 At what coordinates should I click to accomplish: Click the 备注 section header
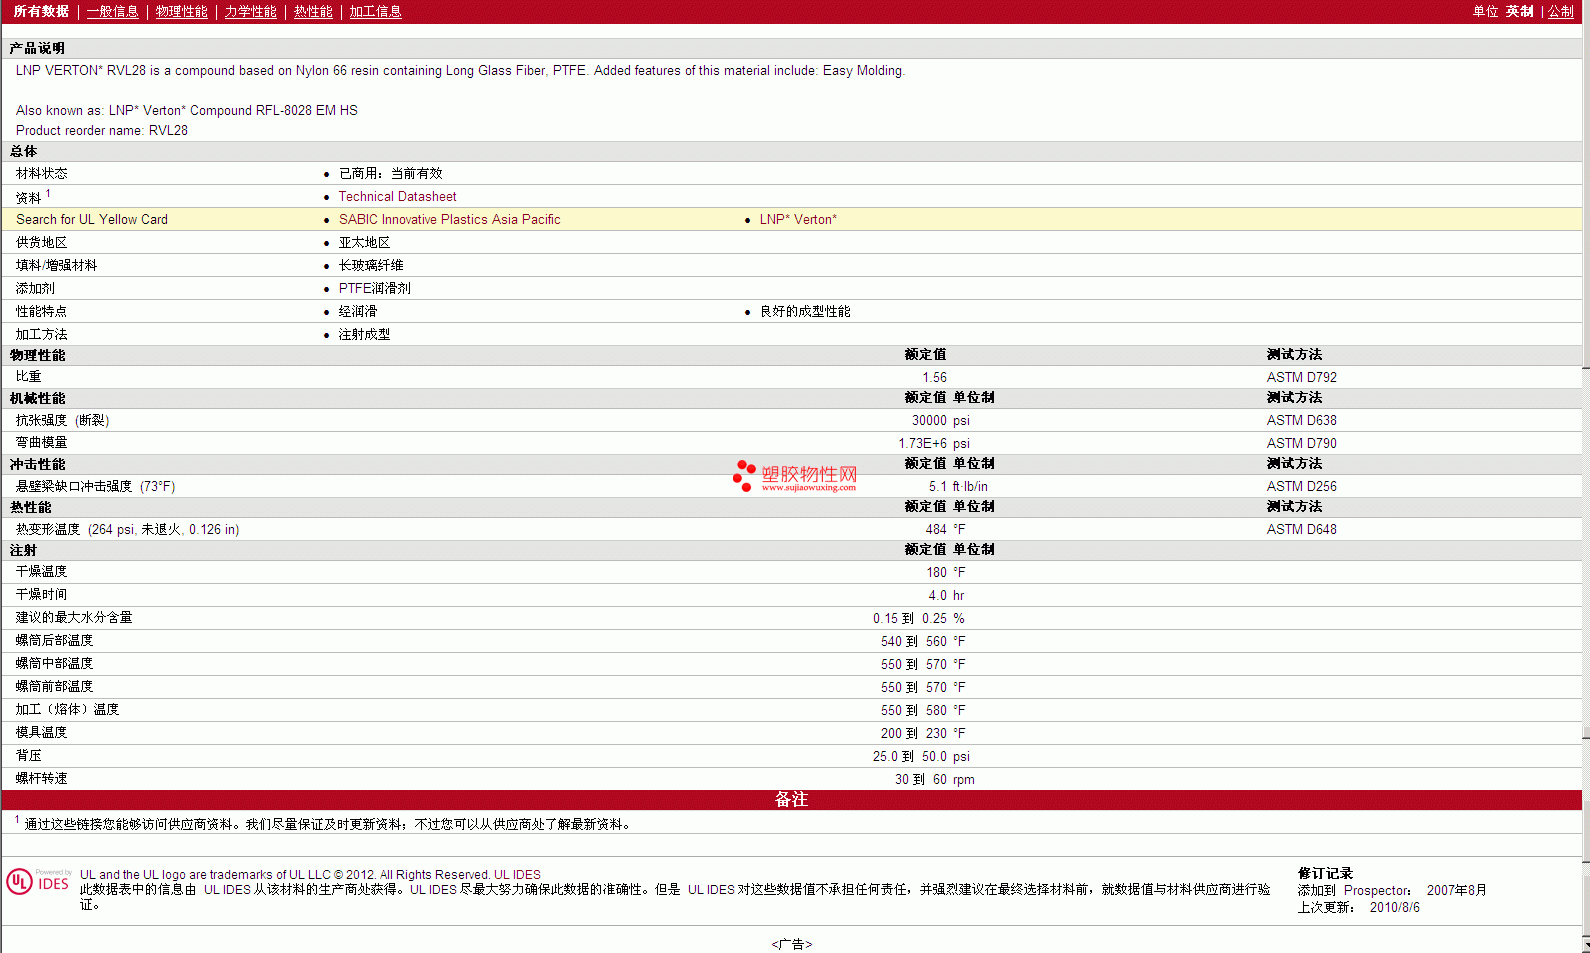791,800
